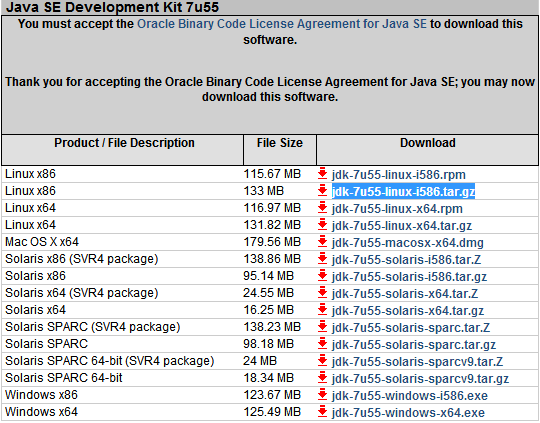Click the 116.97 MB file size cell

(272, 208)
